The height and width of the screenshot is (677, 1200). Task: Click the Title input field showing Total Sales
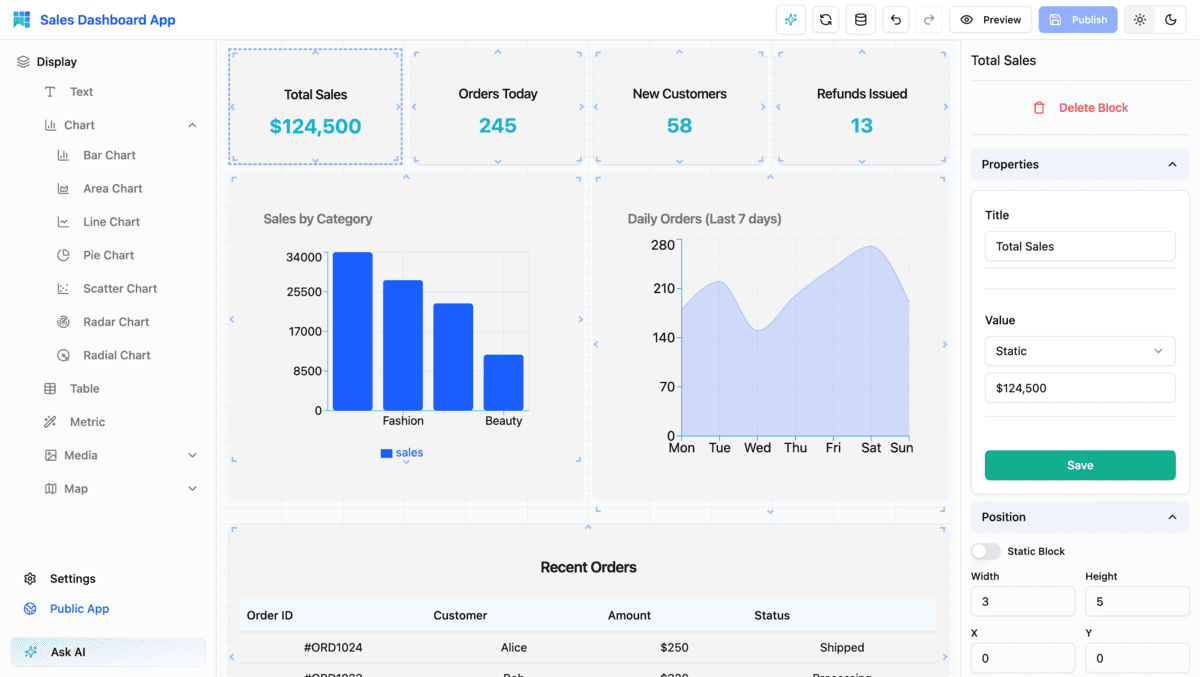click(1080, 246)
